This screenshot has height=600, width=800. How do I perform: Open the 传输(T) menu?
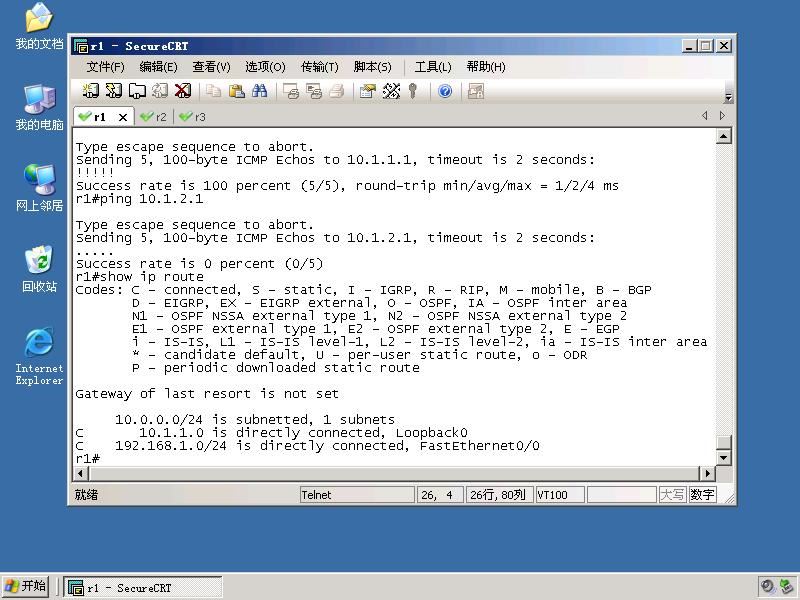(319, 67)
